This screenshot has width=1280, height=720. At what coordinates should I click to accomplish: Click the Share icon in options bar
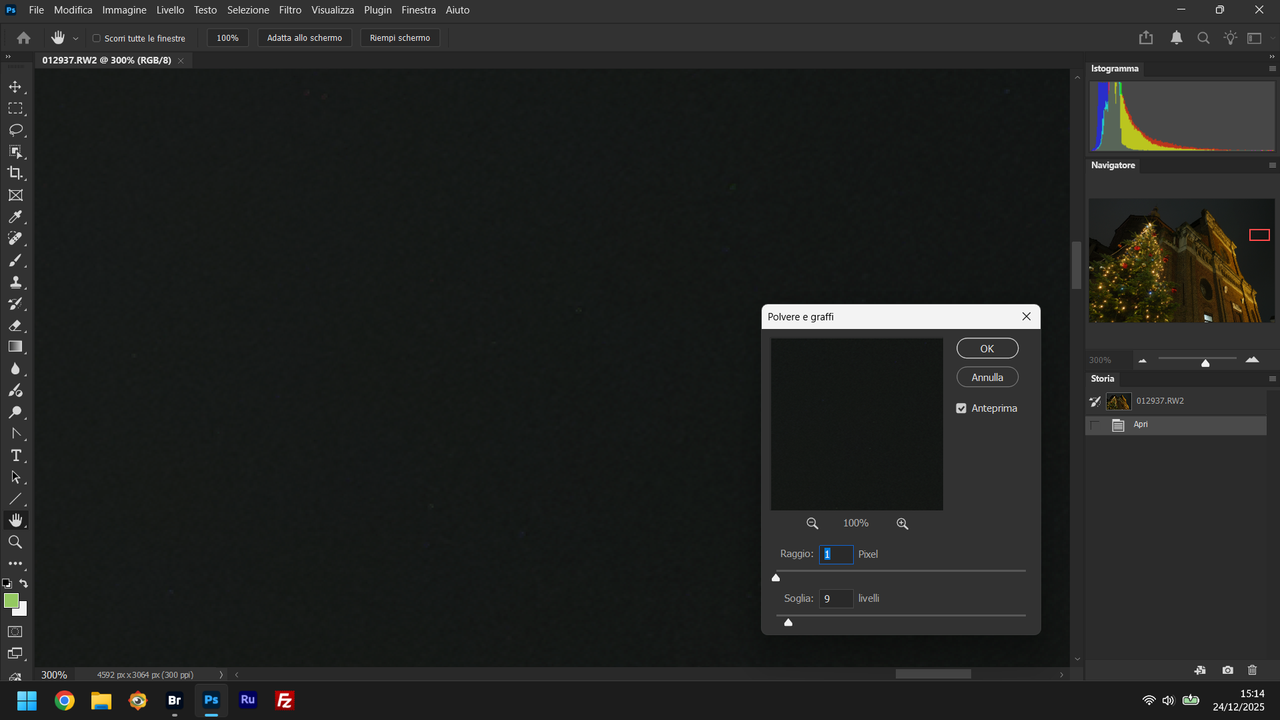point(1146,38)
